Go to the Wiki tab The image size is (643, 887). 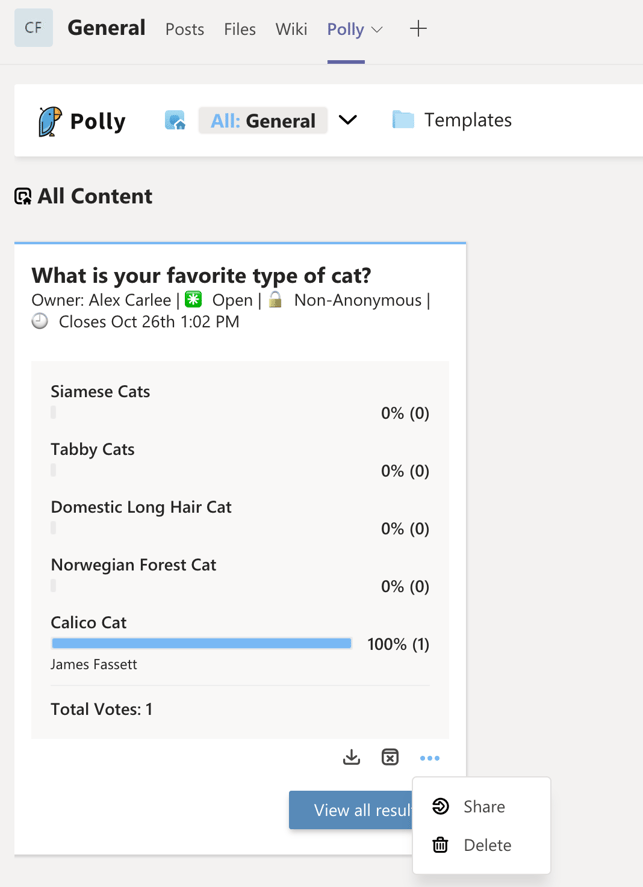291,29
